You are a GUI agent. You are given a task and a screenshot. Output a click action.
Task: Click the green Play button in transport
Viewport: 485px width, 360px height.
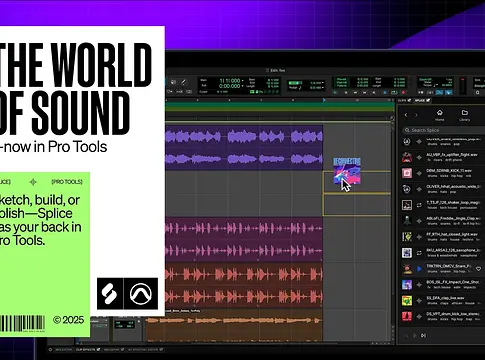tap(394, 92)
